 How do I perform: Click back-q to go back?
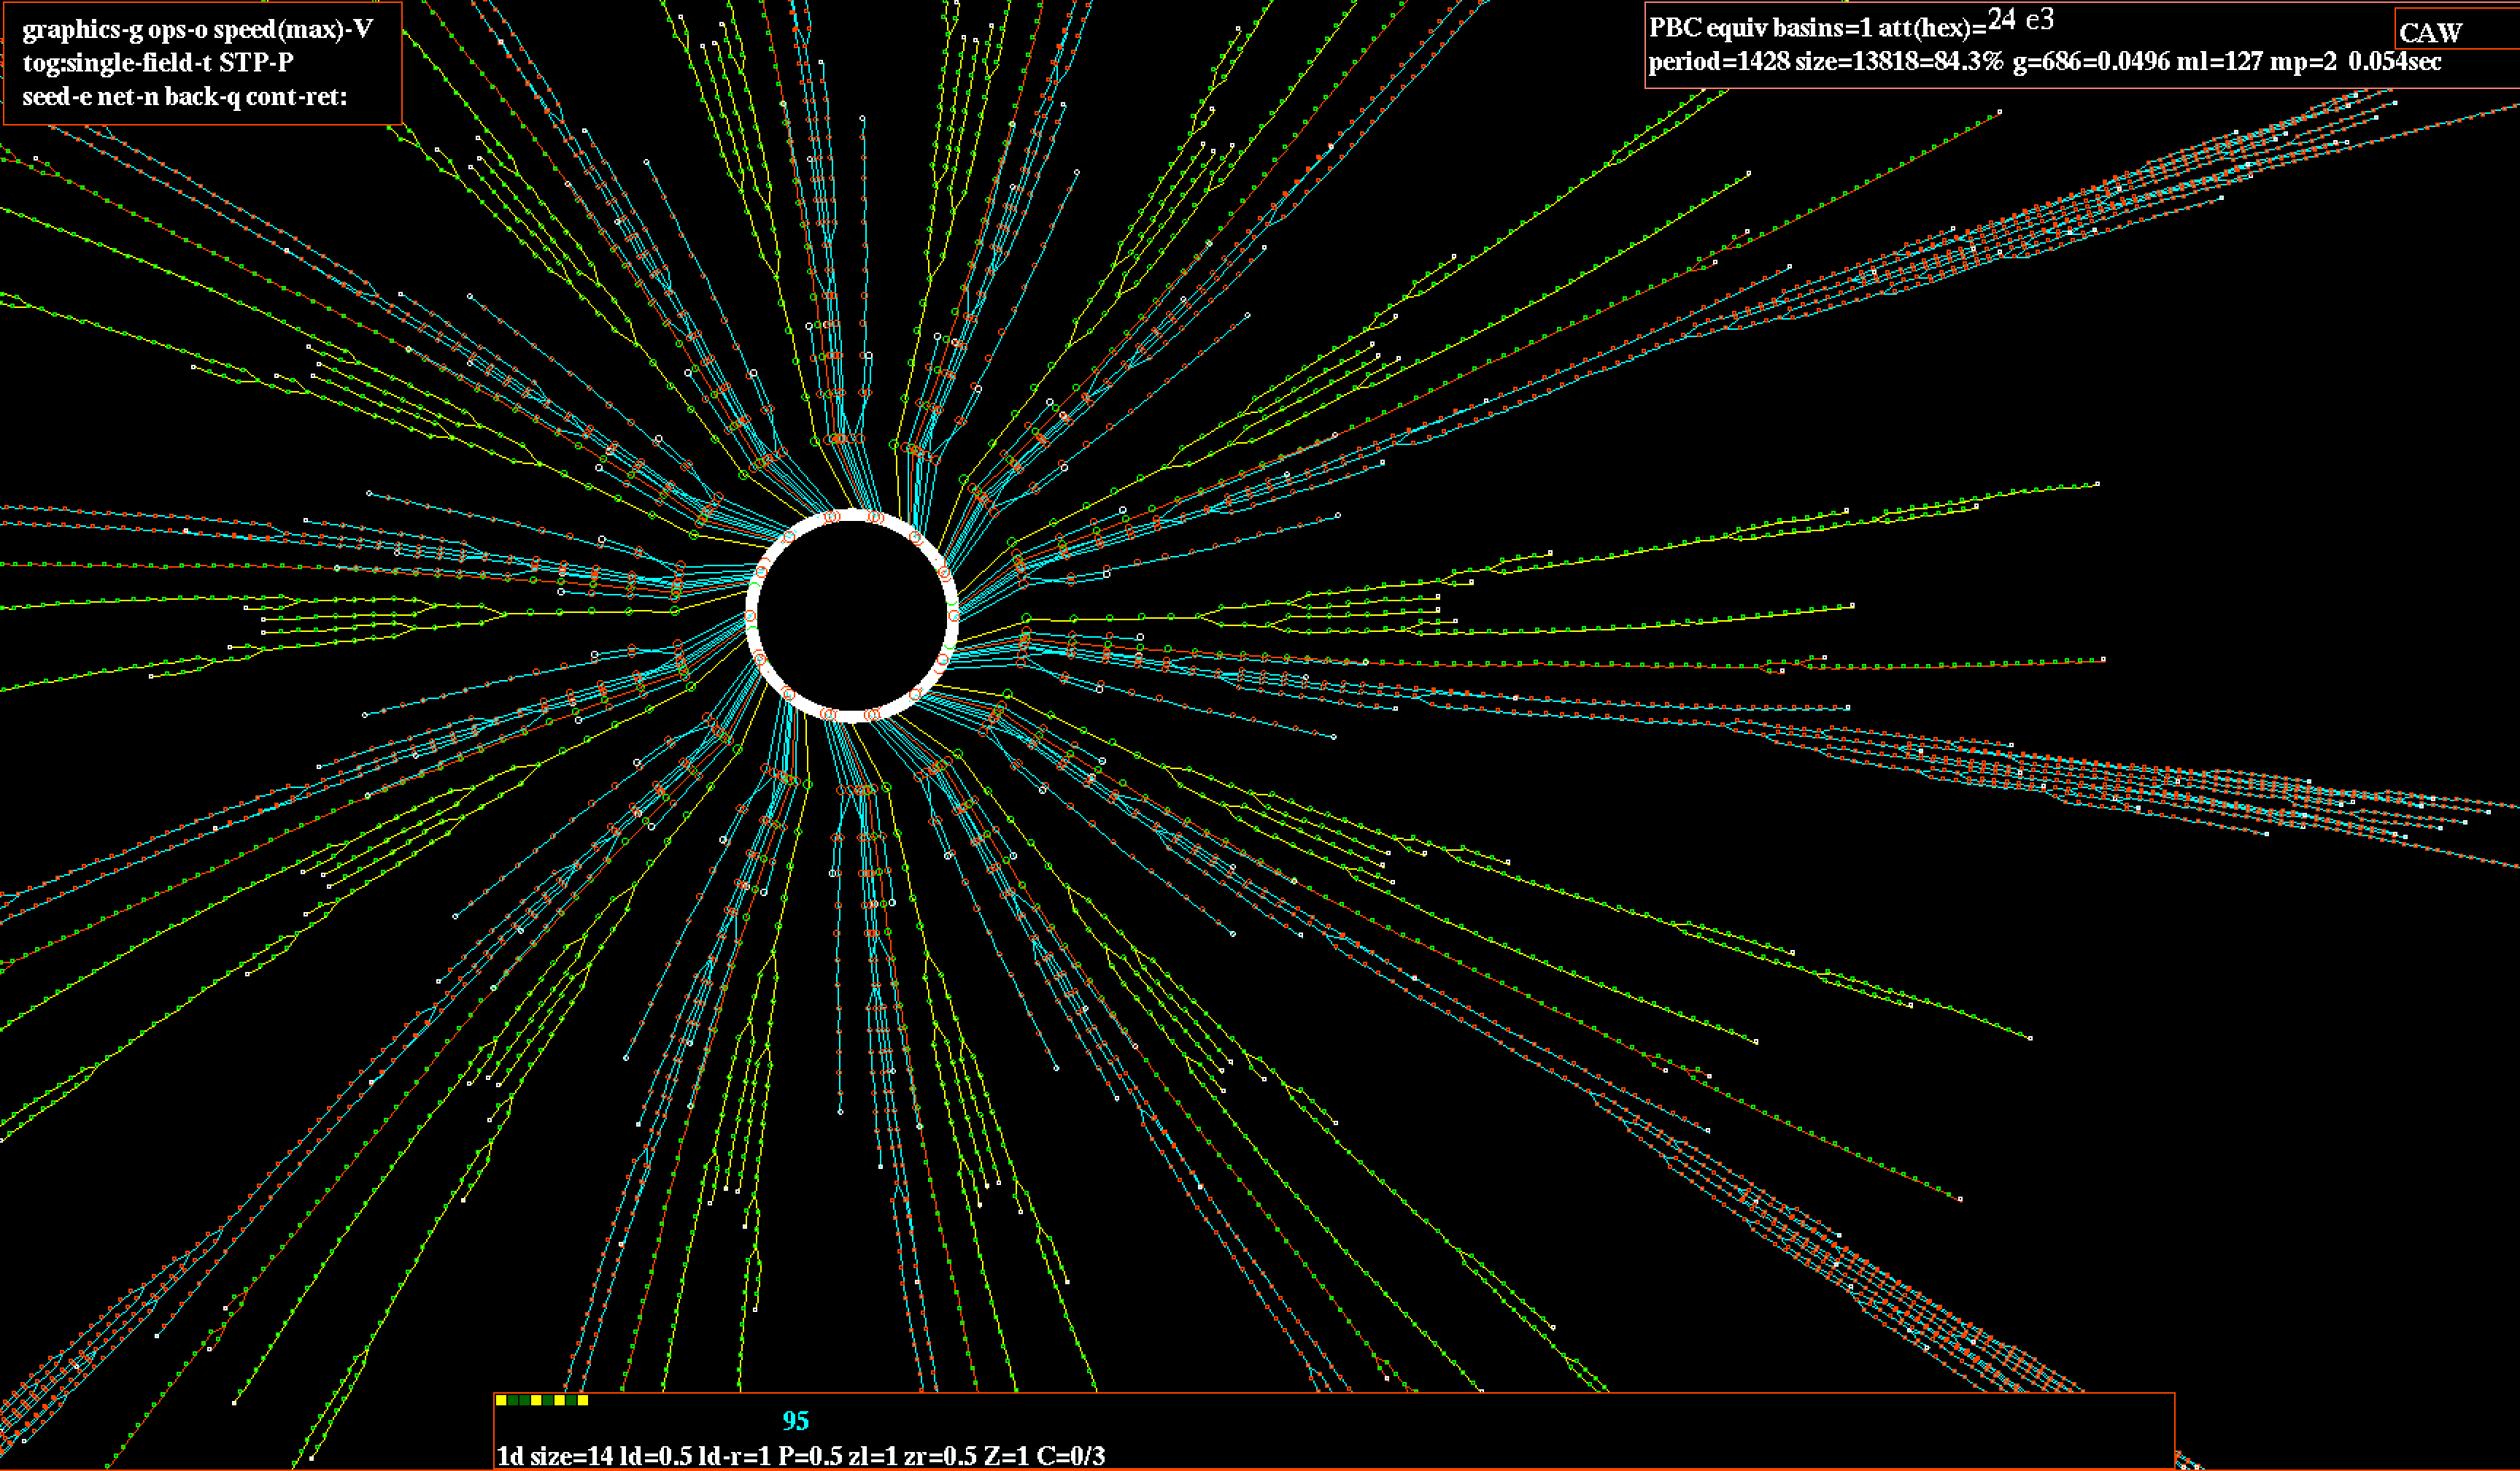click(x=203, y=97)
